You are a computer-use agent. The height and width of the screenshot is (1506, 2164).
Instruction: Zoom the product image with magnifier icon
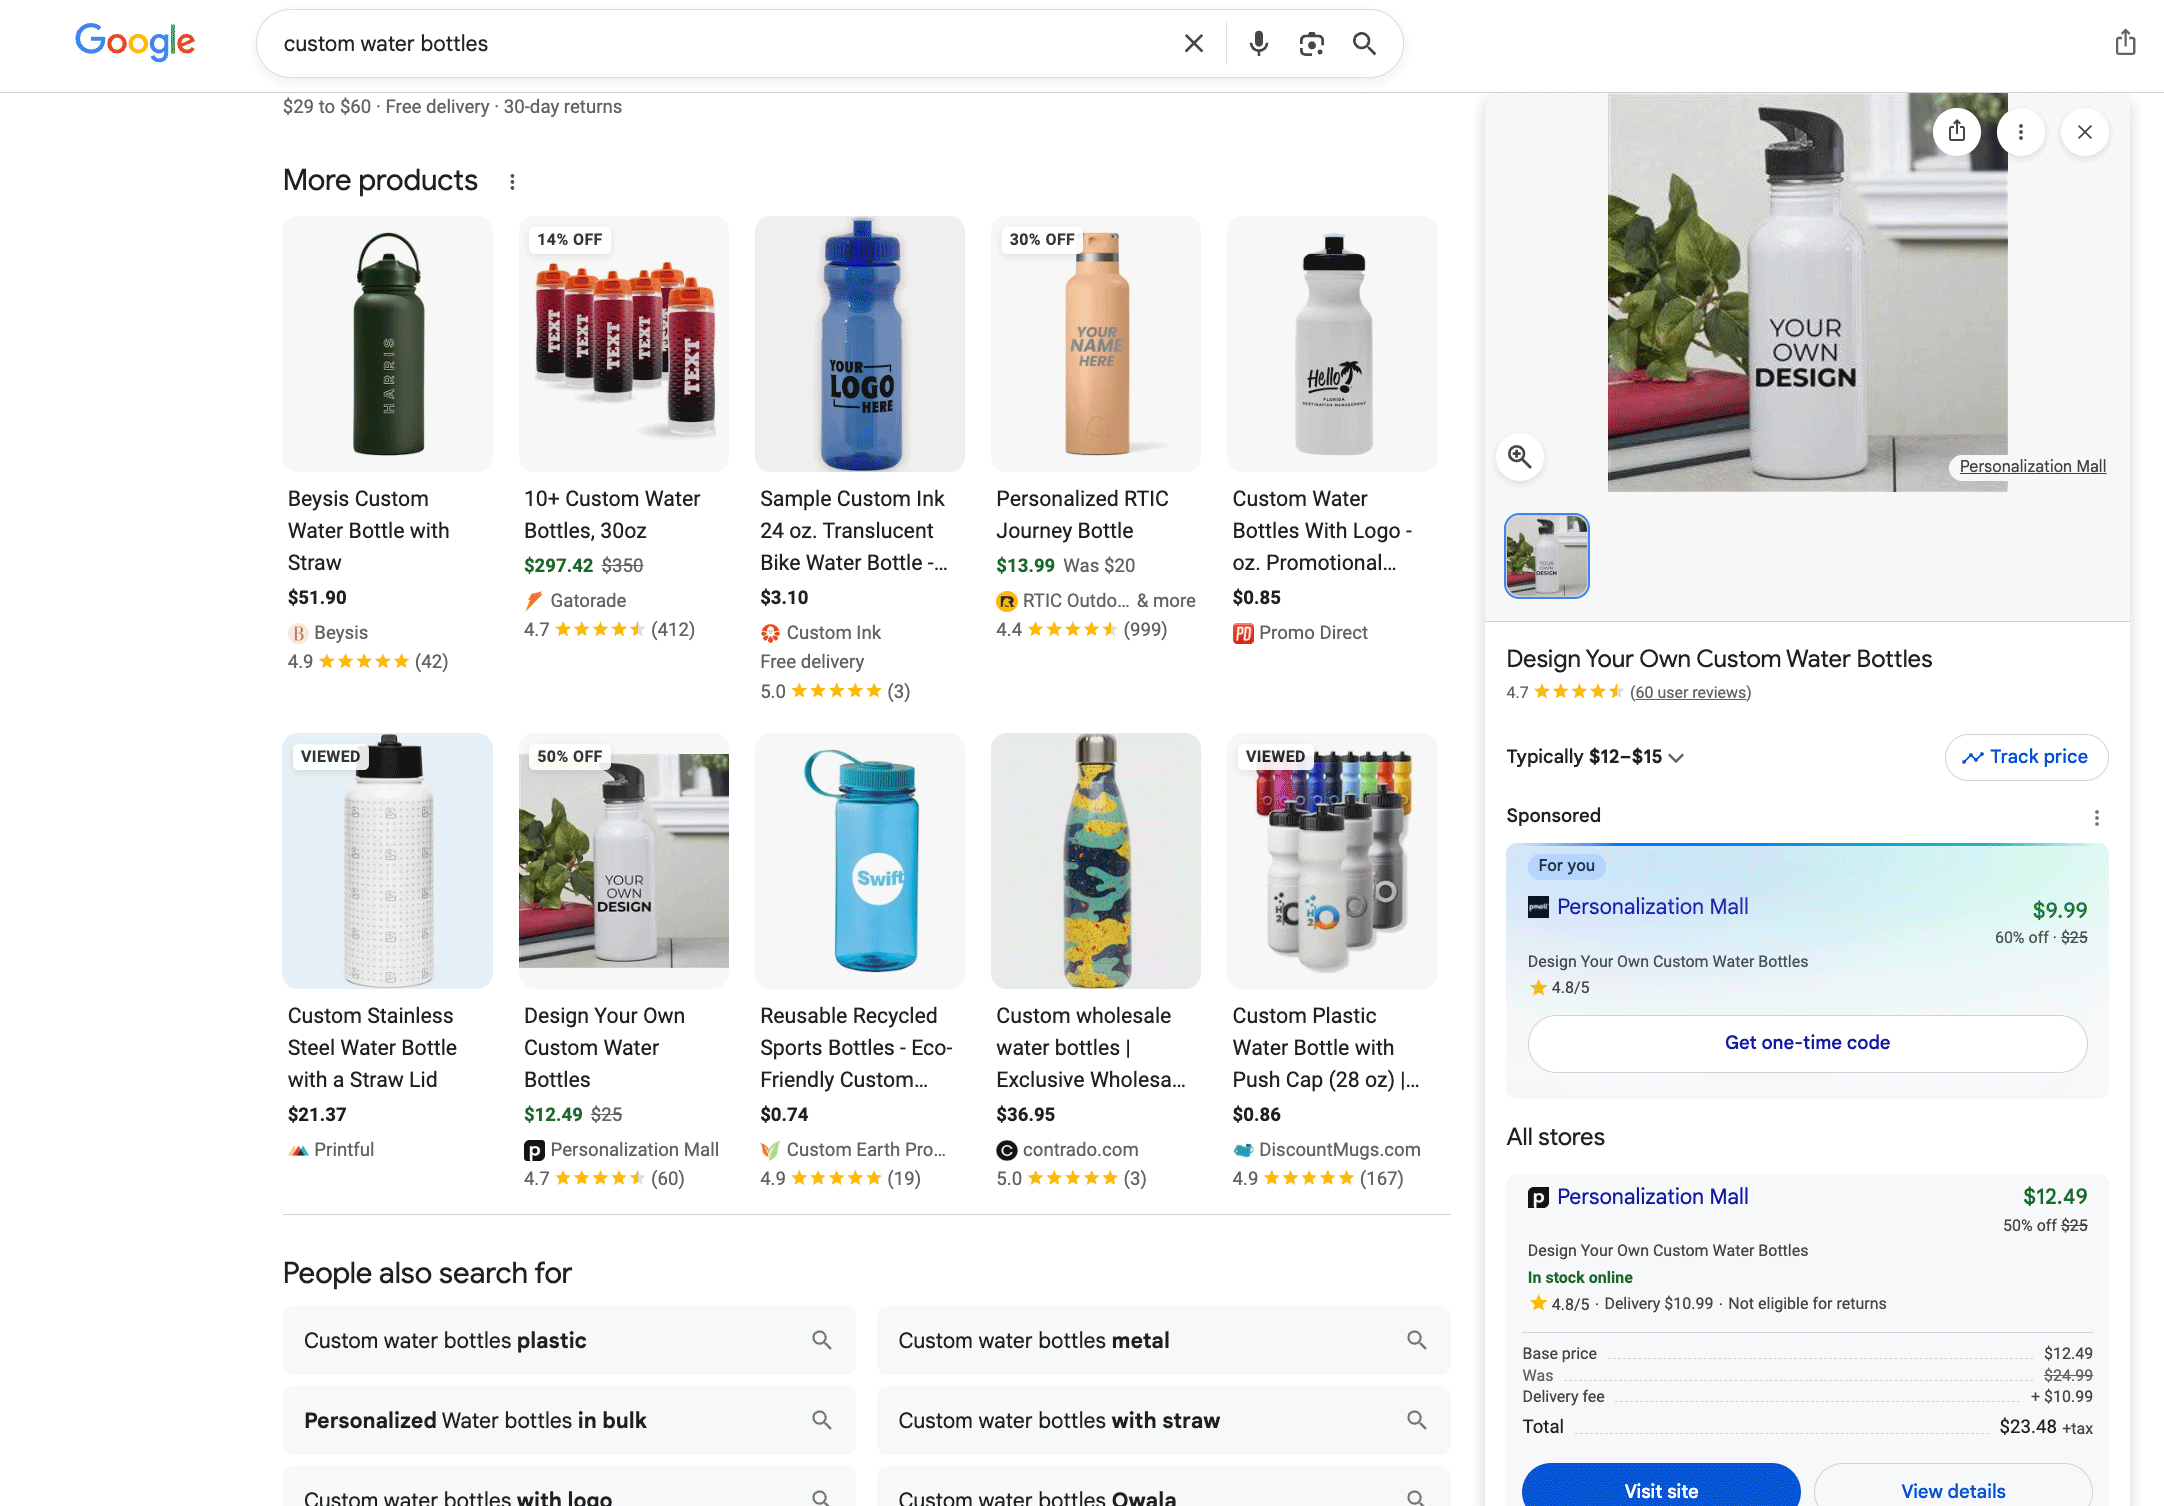[x=1520, y=457]
